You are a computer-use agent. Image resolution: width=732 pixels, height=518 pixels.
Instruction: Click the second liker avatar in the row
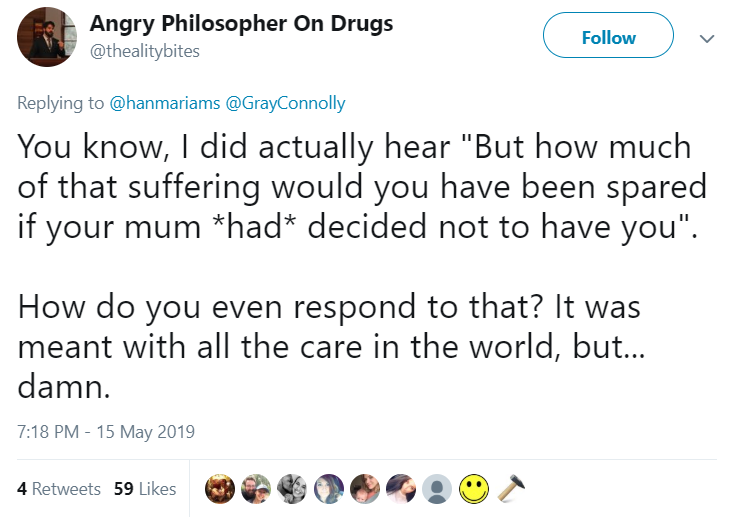click(257, 489)
